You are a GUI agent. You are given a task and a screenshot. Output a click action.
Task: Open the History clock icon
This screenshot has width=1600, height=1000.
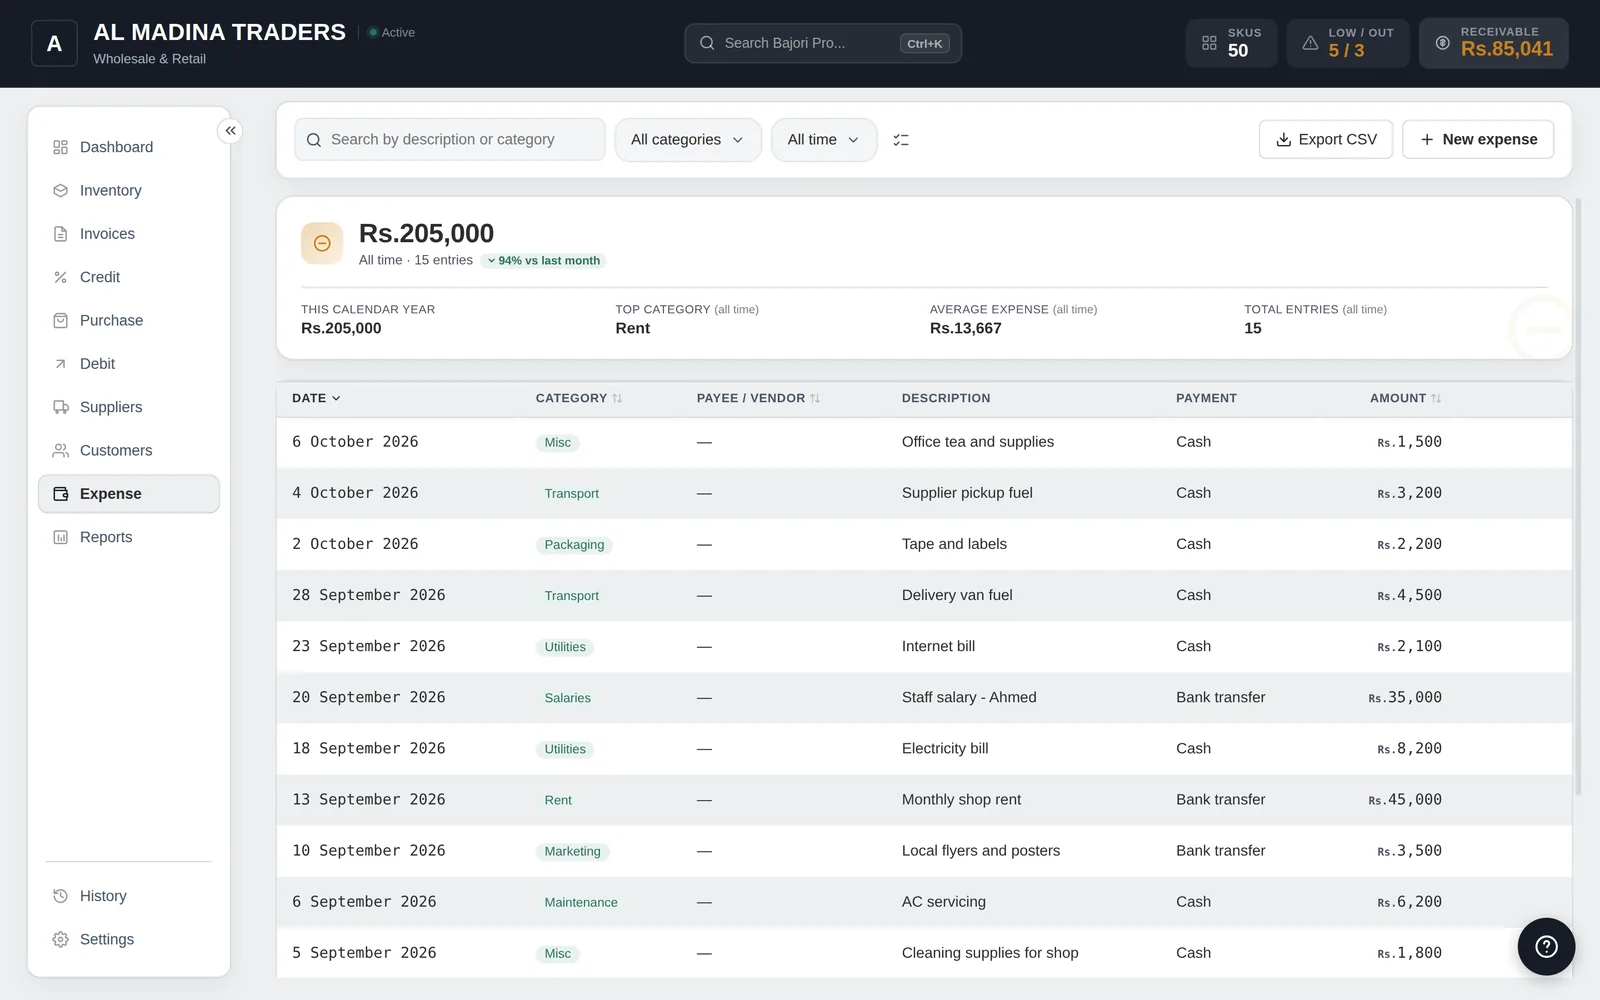click(x=60, y=896)
